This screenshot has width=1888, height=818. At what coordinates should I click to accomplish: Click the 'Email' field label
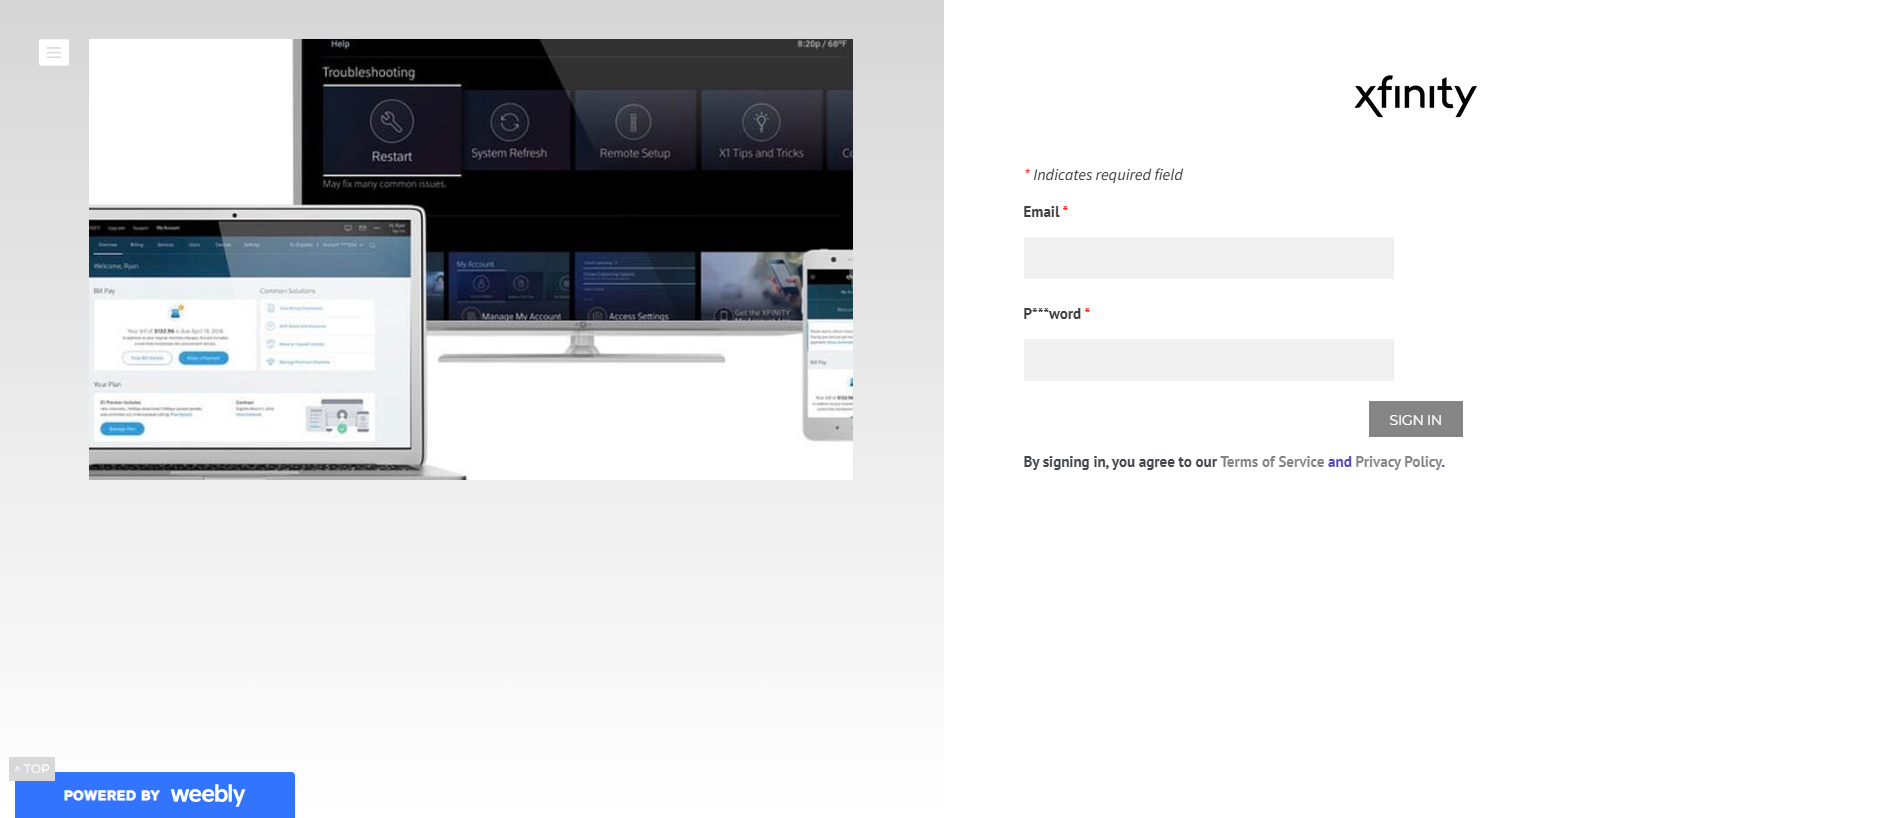point(1041,212)
